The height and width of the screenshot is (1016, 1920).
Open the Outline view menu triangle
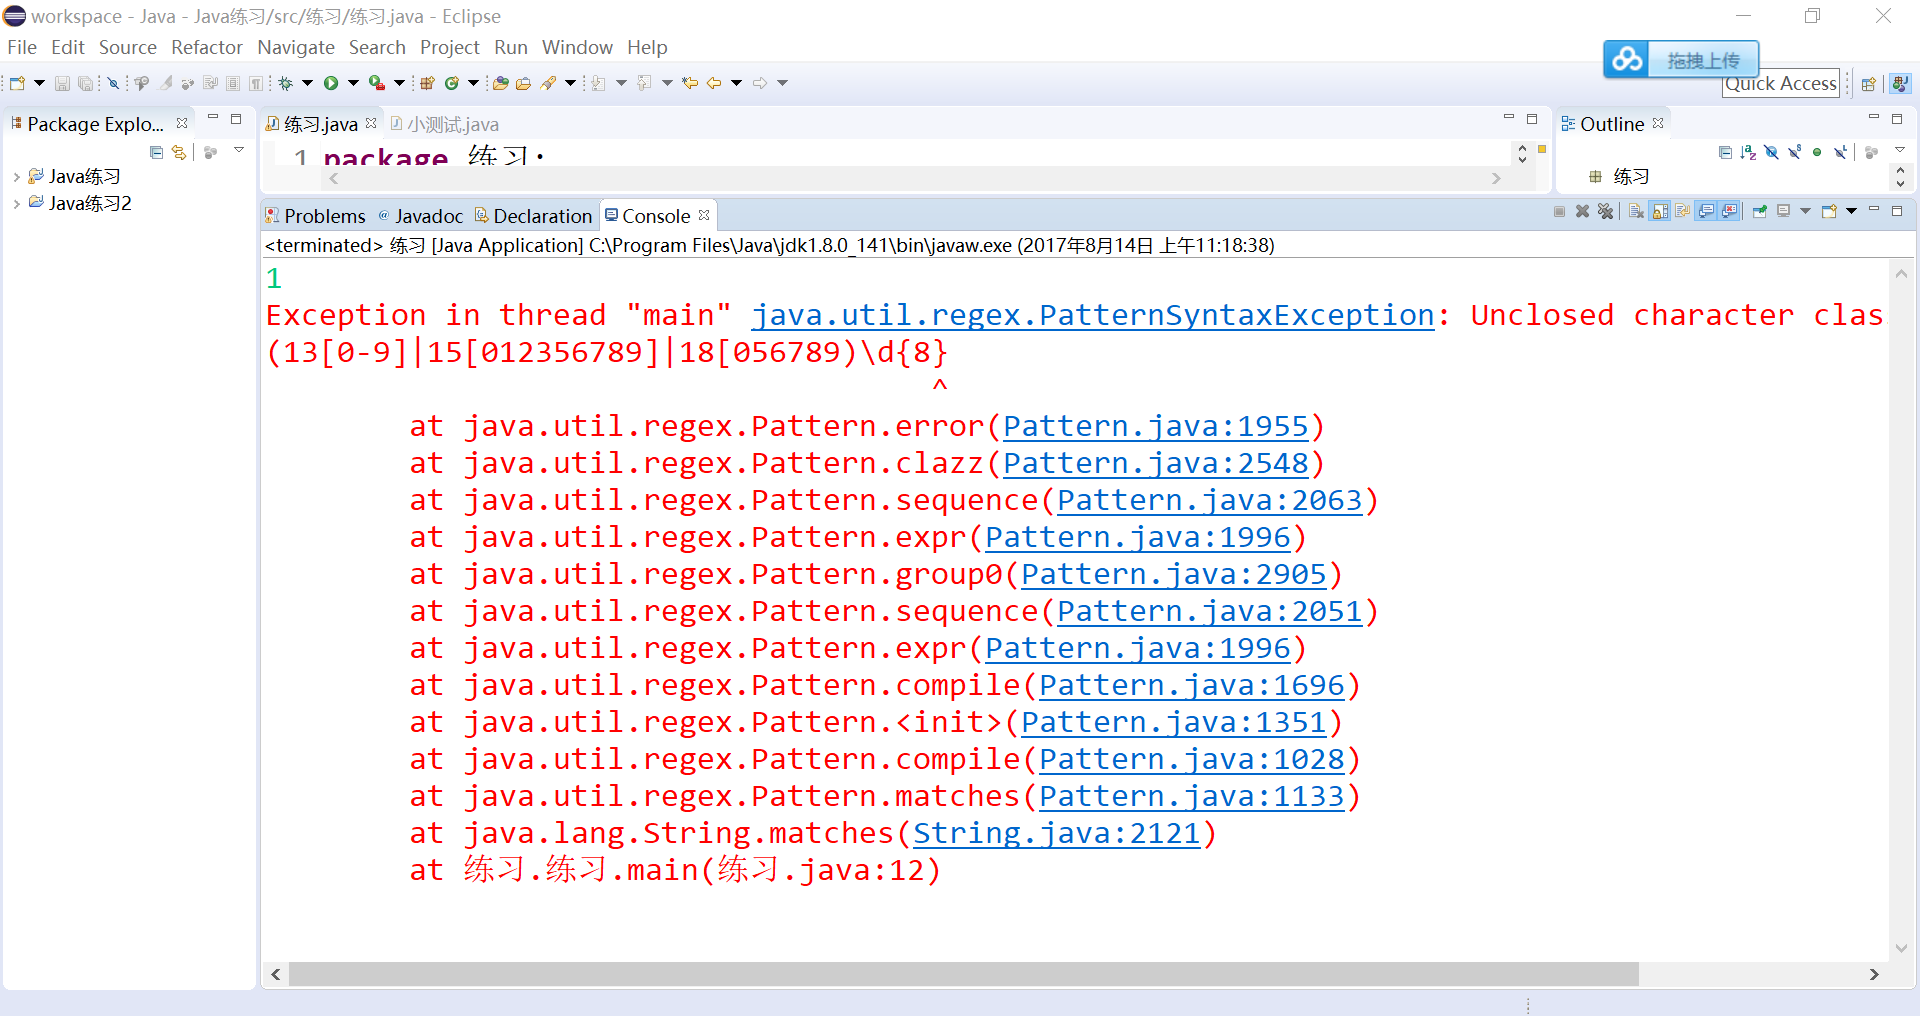coord(1900,149)
